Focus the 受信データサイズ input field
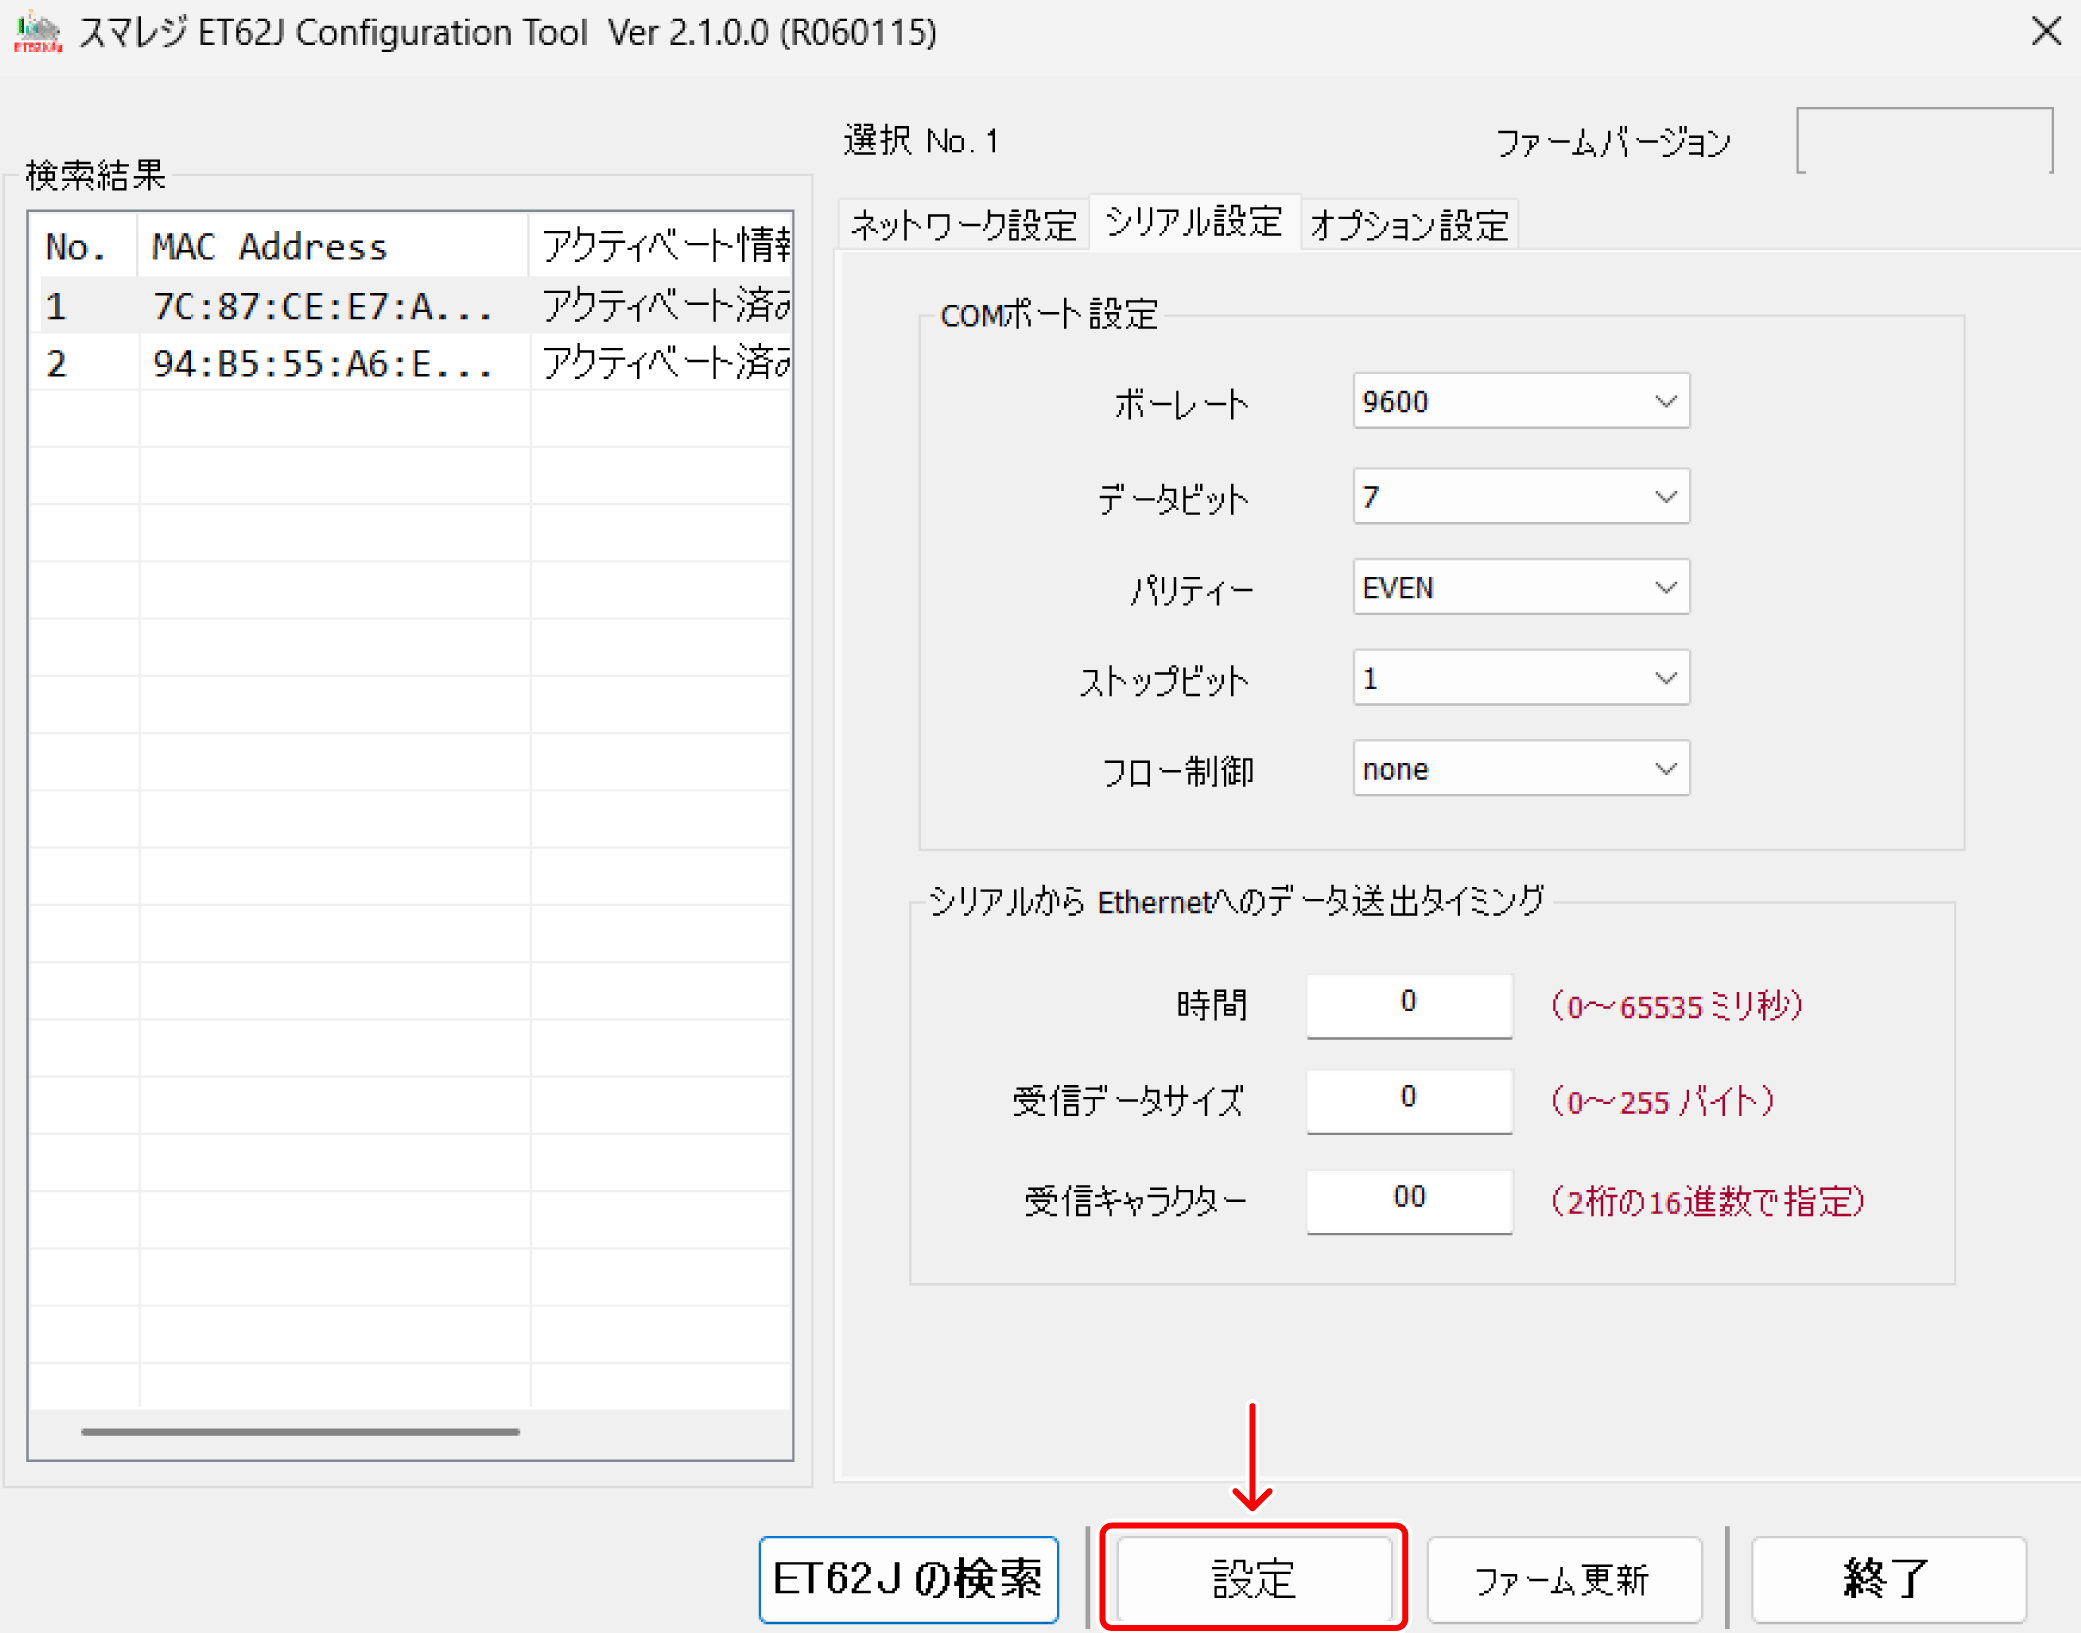This screenshot has height=1633, width=2081. click(1408, 1099)
